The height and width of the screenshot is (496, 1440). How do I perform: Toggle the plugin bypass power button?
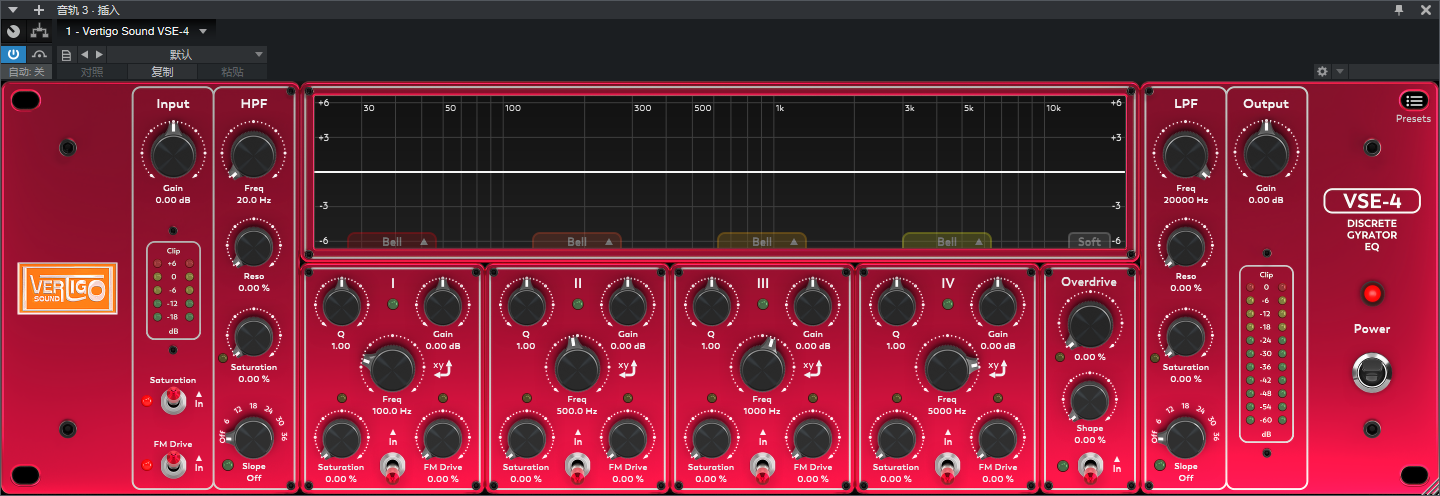click(13, 54)
